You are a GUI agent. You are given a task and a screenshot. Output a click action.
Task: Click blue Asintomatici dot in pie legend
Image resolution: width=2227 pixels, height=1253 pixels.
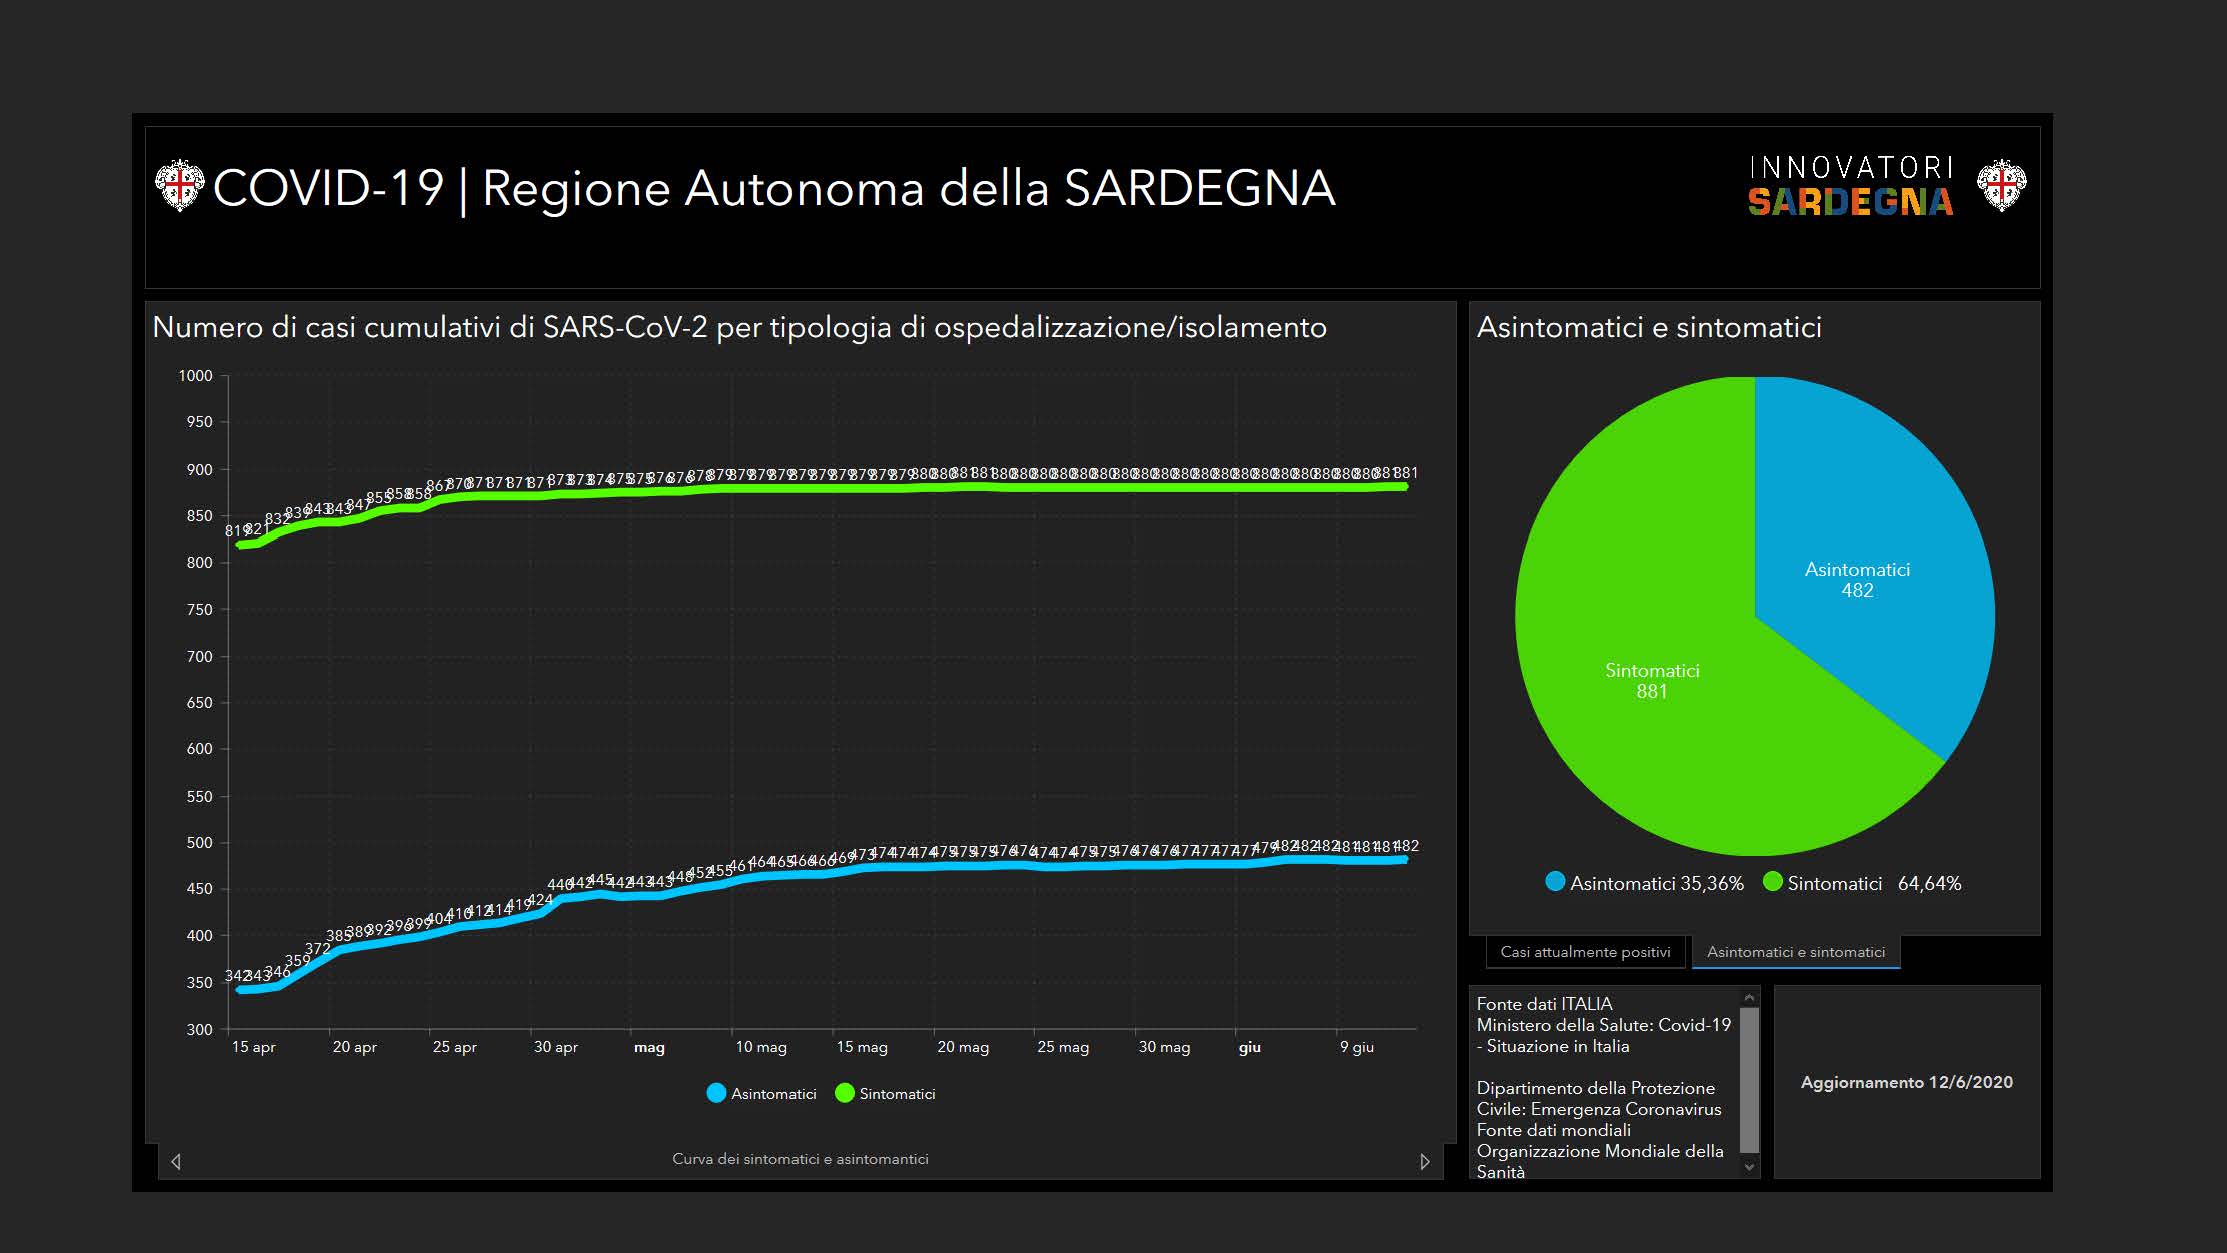coord(1555,882)
